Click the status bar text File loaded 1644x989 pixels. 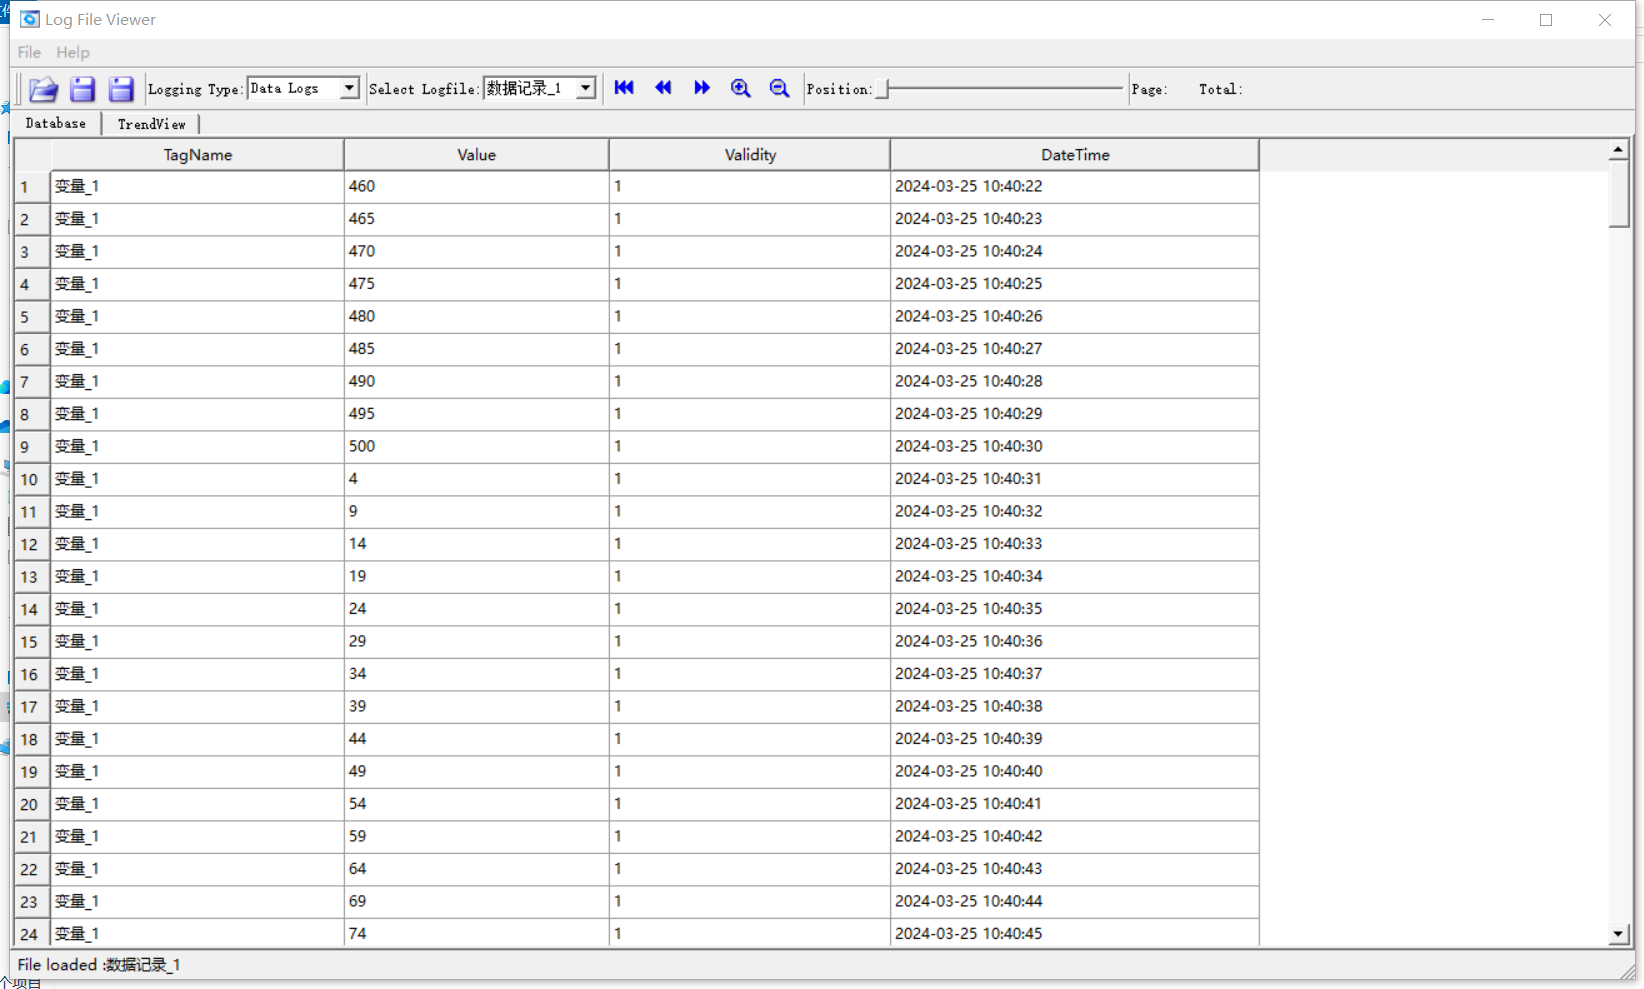click(98, 965)
